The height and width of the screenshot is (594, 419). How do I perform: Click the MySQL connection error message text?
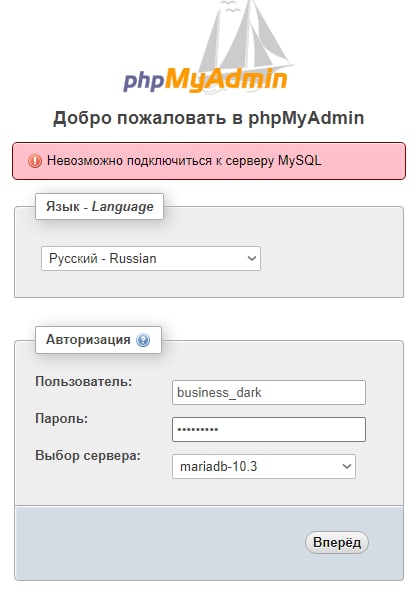[184, 161]
